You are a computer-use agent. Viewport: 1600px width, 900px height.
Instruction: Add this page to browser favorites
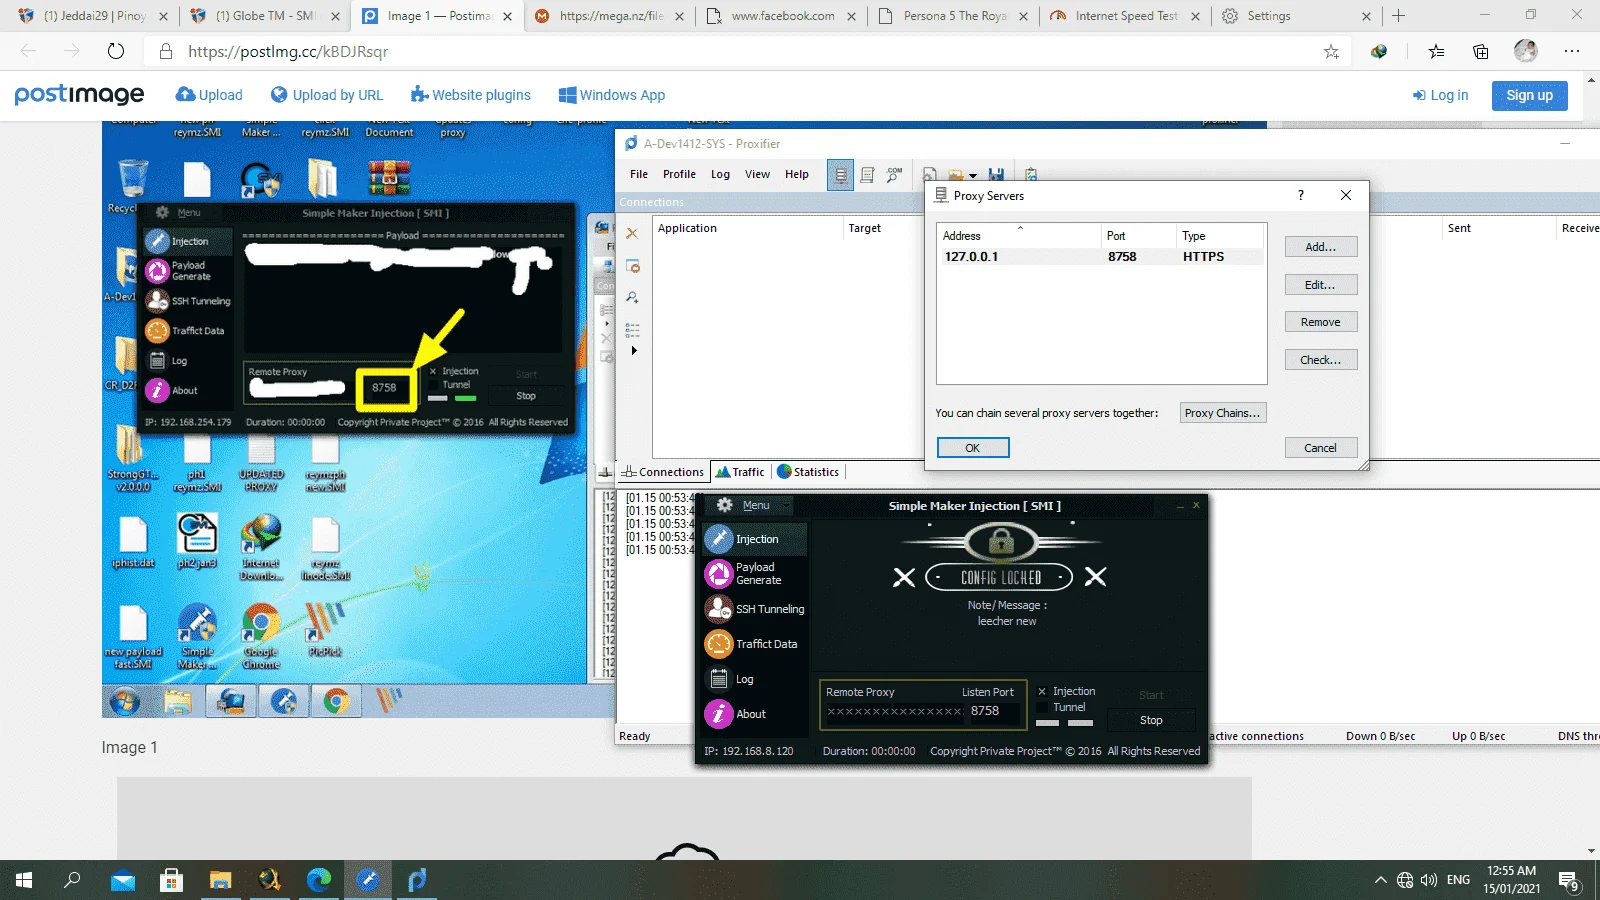pyautogui.click(x=1331, y=52)
